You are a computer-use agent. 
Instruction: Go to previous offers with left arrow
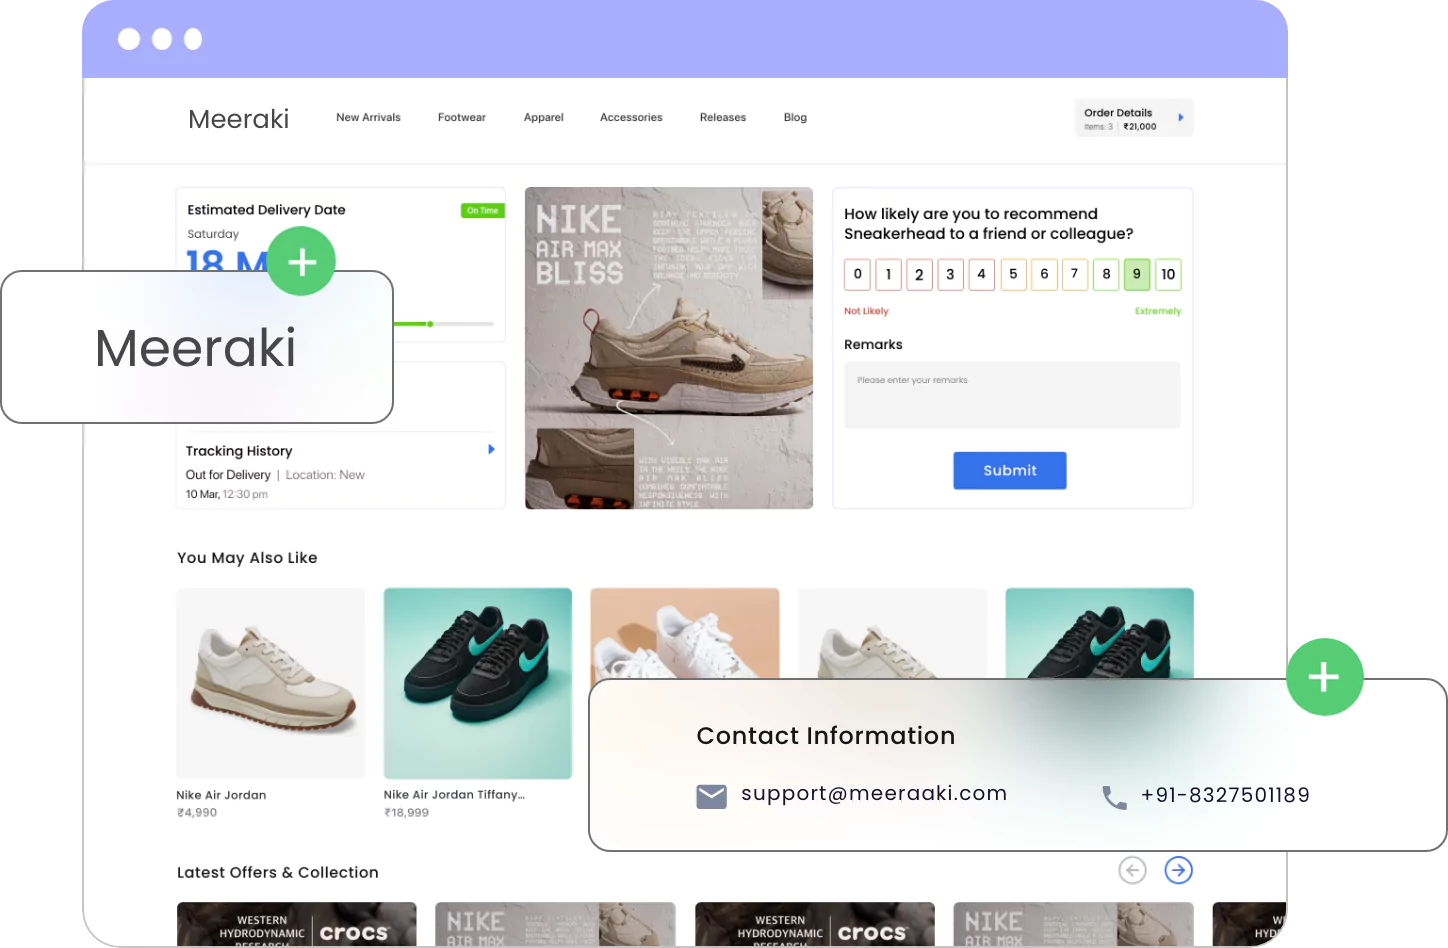pos(1132,870)
